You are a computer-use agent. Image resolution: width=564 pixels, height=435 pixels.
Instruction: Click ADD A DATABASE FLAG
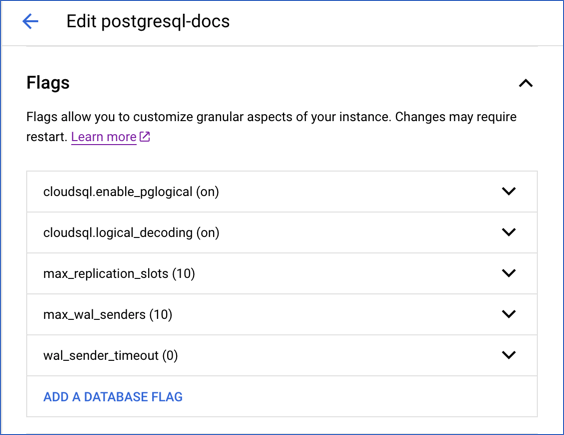[x=113, y=397]
